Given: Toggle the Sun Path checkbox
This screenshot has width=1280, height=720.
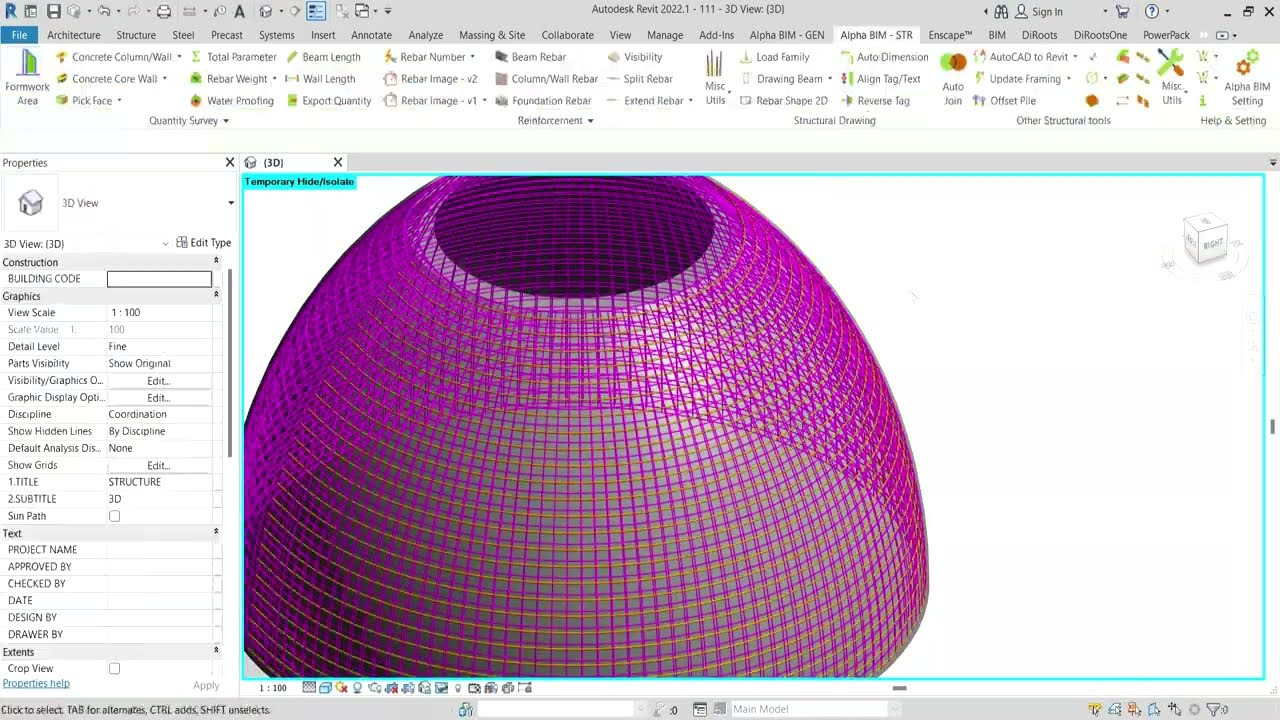Looking at the screenshot, I should (114, 516).
